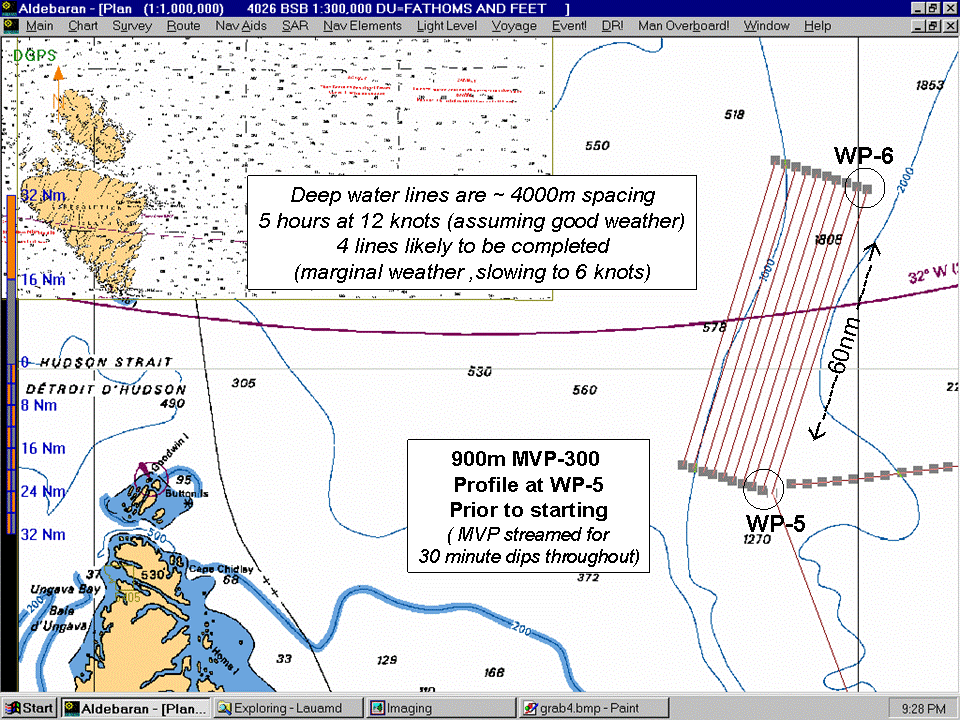This screenshot has width=960, height=720.
Task: Click the magenta marker at Goodwin Island
Action: pos(148,469)
